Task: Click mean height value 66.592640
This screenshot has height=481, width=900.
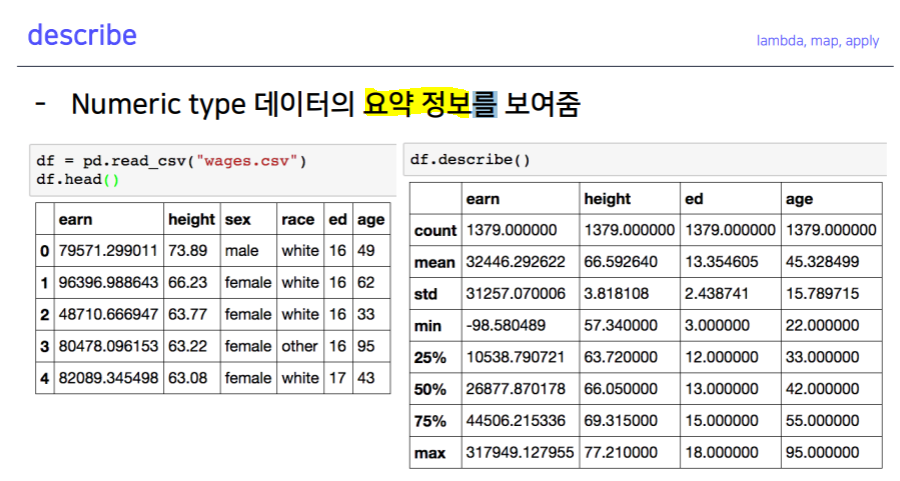Action: pos(620,262)
